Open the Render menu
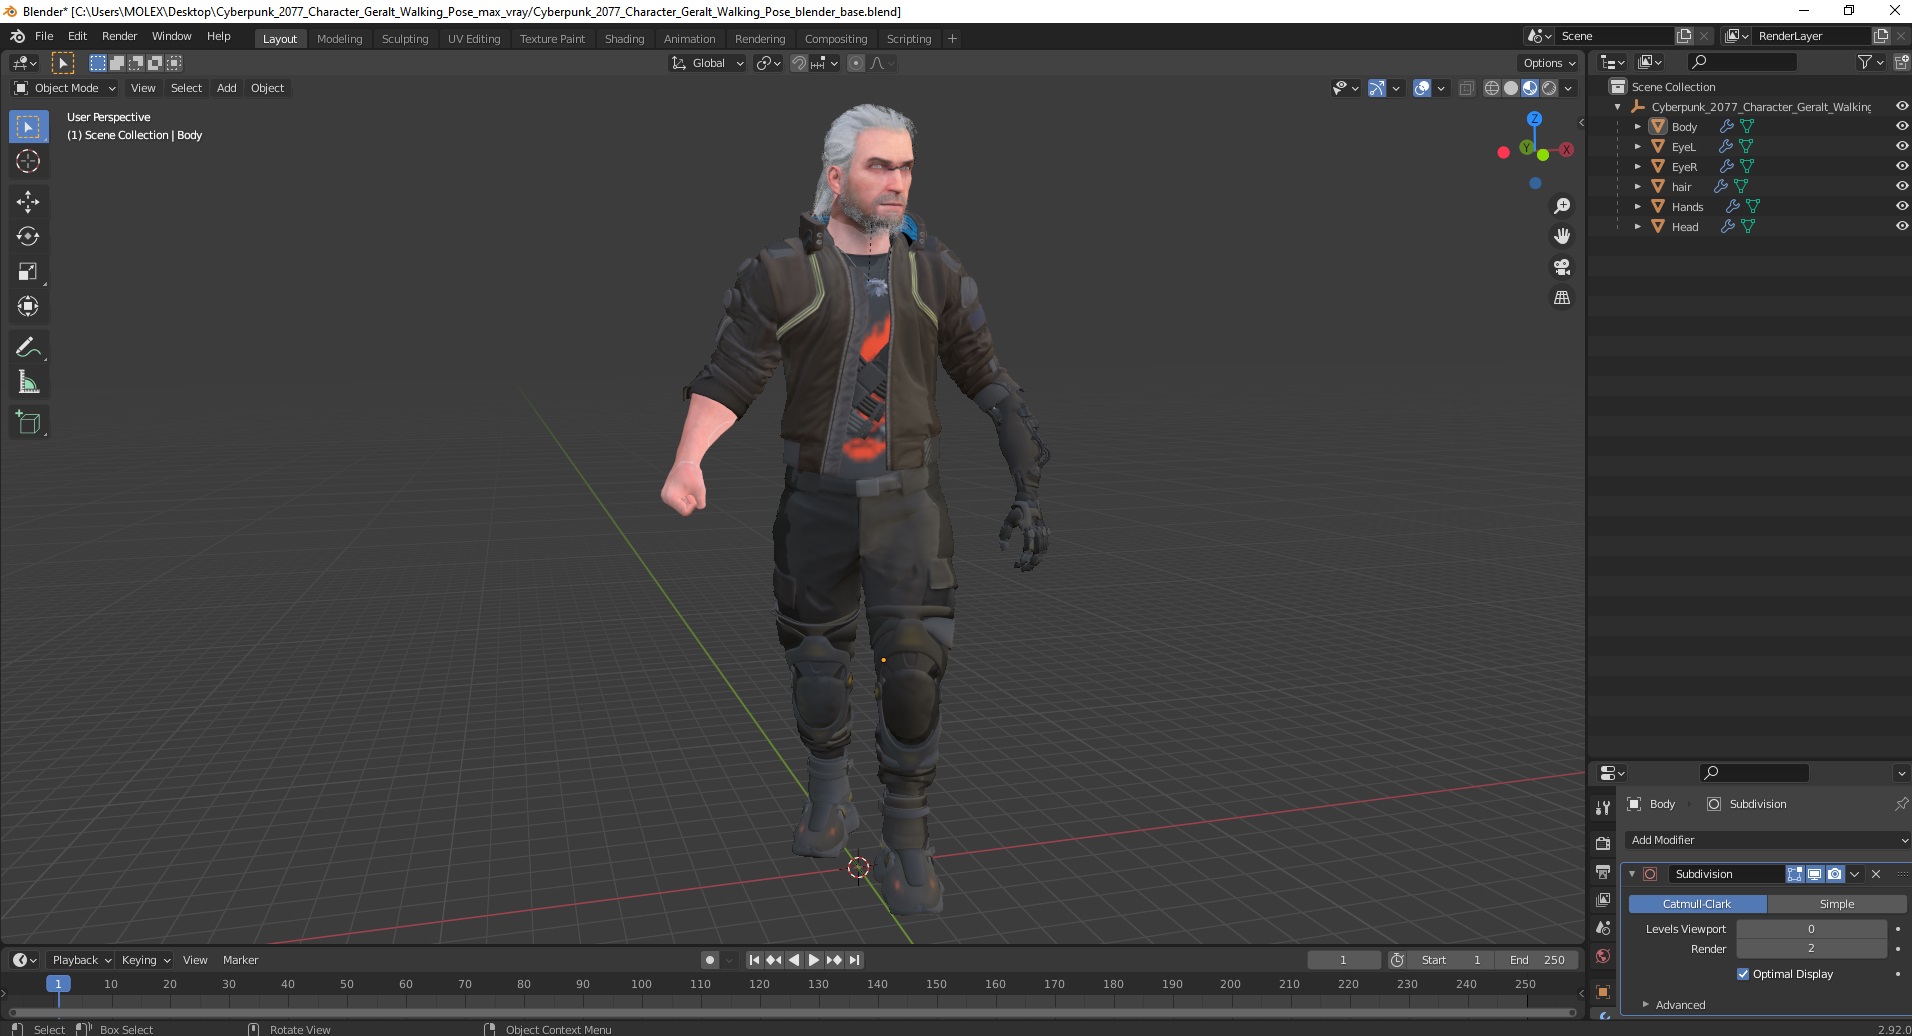This screenshot has height=1036, width=1912. [119, 36]
